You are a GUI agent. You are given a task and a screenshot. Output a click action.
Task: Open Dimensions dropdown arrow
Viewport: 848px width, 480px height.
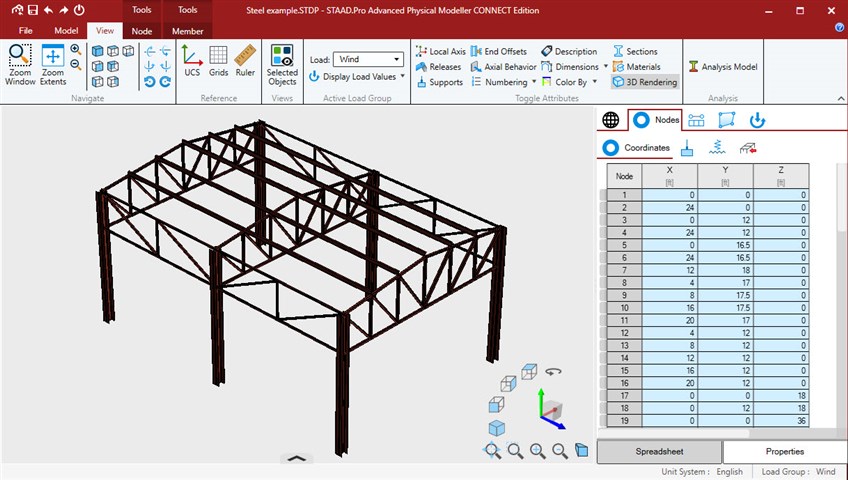(x=606, y=66)
